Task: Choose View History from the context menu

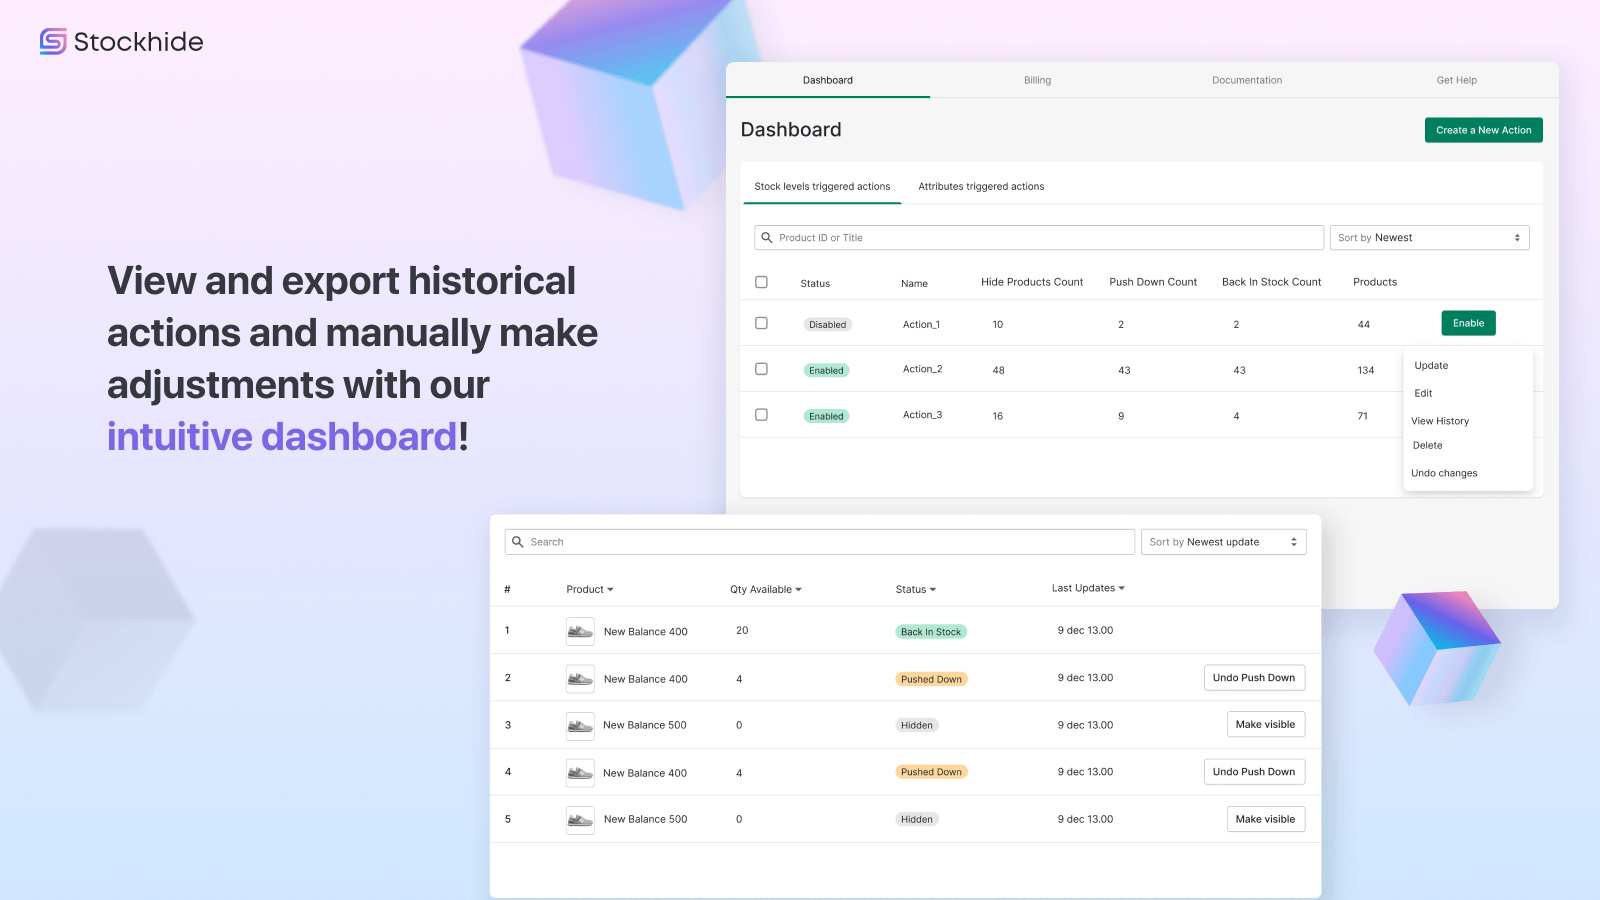Action: [1440, 421]
